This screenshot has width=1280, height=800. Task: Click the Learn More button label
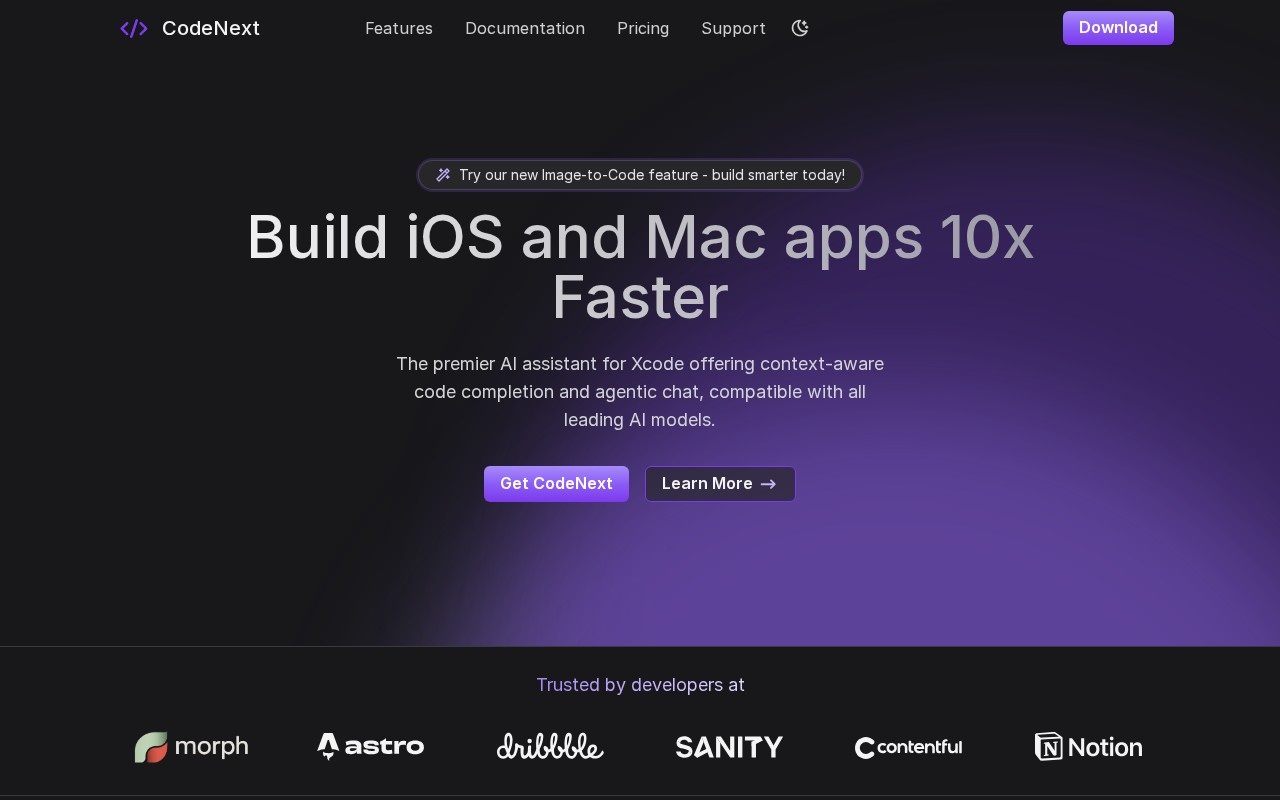tap(707, 484)
